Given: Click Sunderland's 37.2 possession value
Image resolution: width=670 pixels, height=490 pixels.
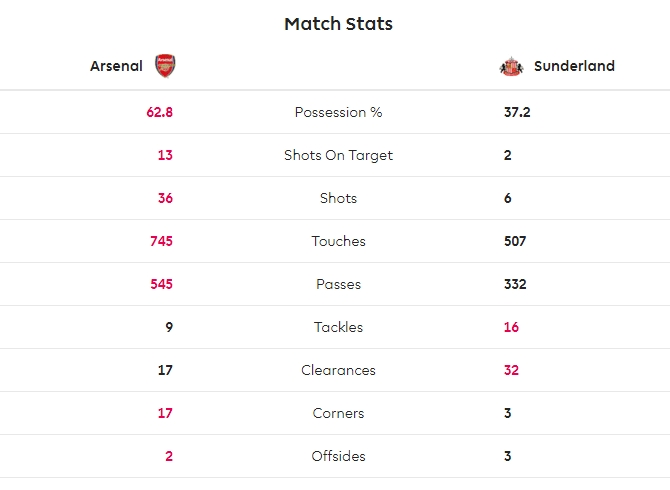Looking at the screenshot, I should [517, 112].
